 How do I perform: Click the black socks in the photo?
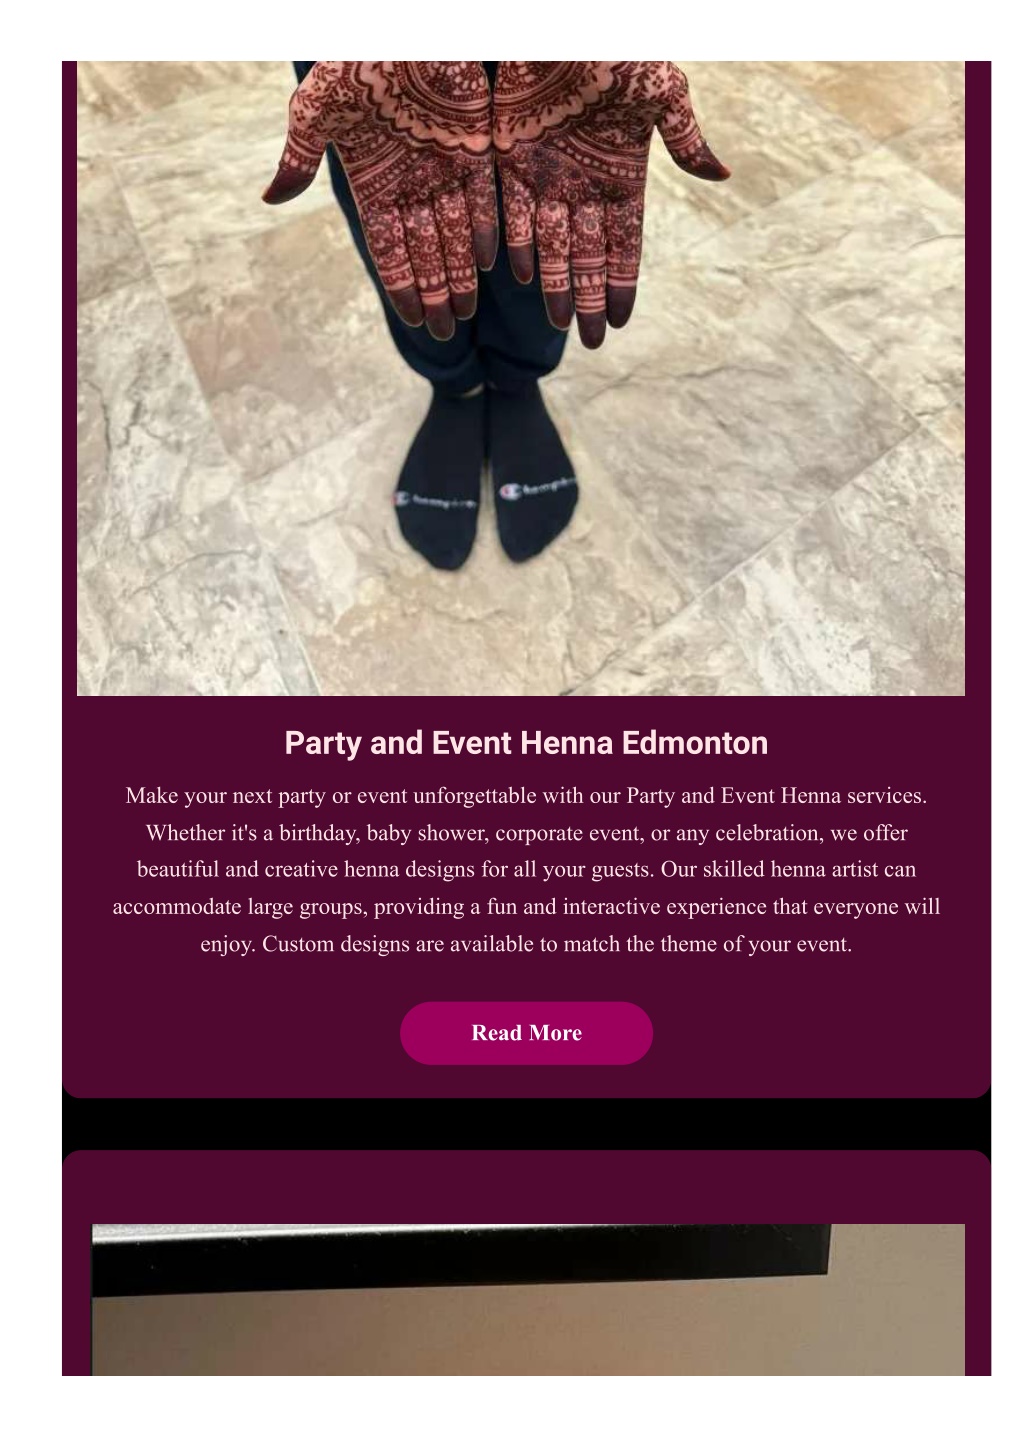point(487,475)
